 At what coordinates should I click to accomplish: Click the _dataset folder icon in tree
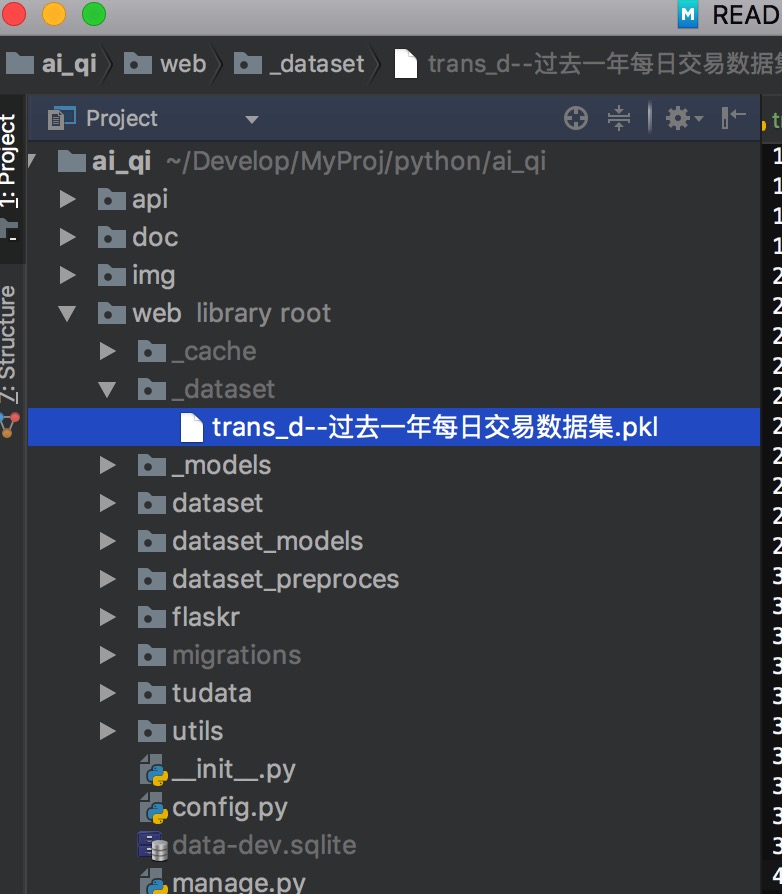(152, 389)
